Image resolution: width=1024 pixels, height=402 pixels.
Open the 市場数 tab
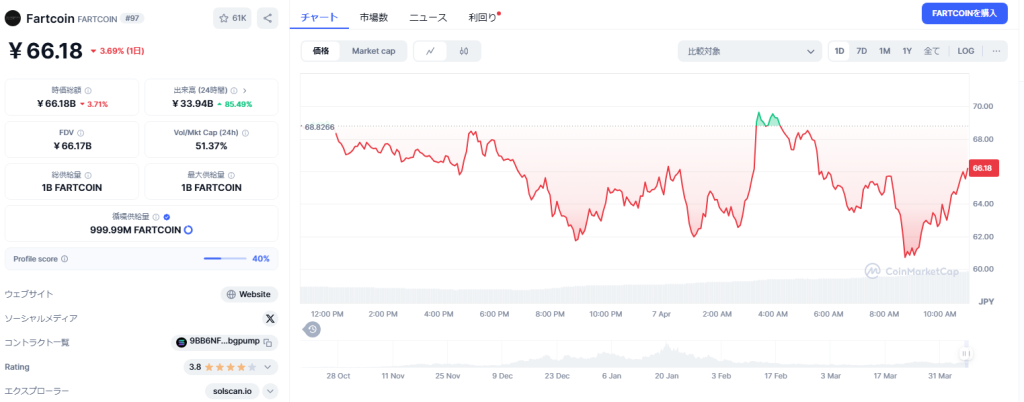click(374, 18)
